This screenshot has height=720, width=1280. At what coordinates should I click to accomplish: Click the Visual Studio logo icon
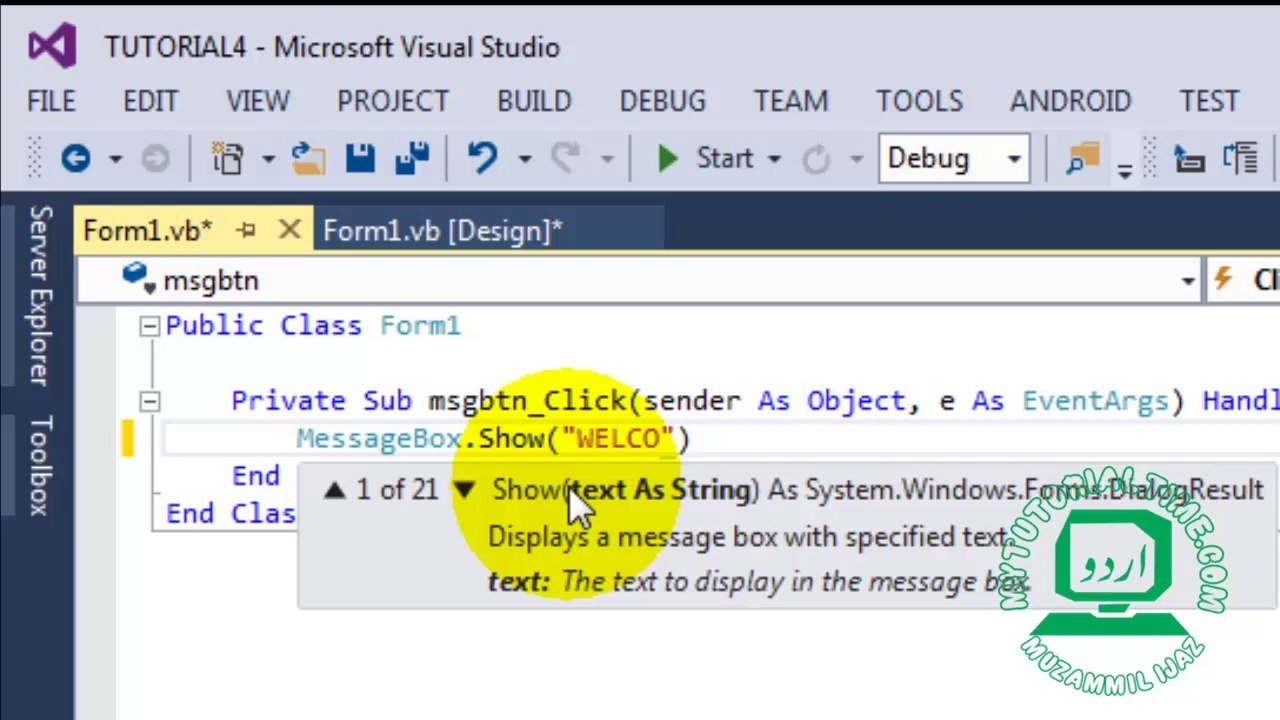click(53, 46)
